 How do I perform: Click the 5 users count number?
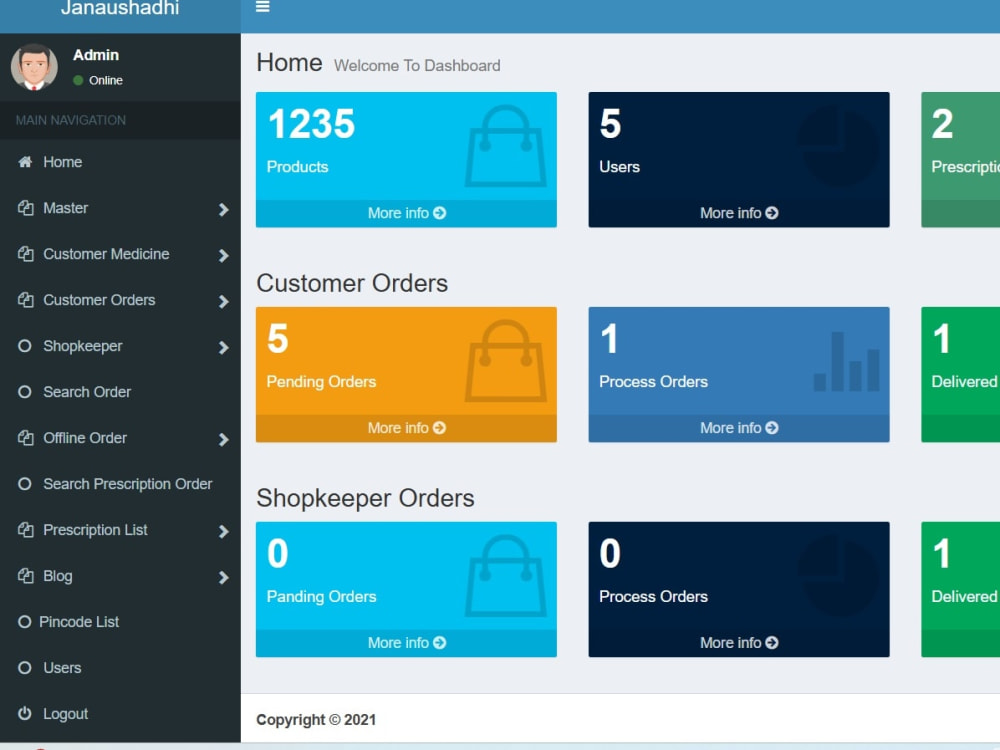[610, 124]
